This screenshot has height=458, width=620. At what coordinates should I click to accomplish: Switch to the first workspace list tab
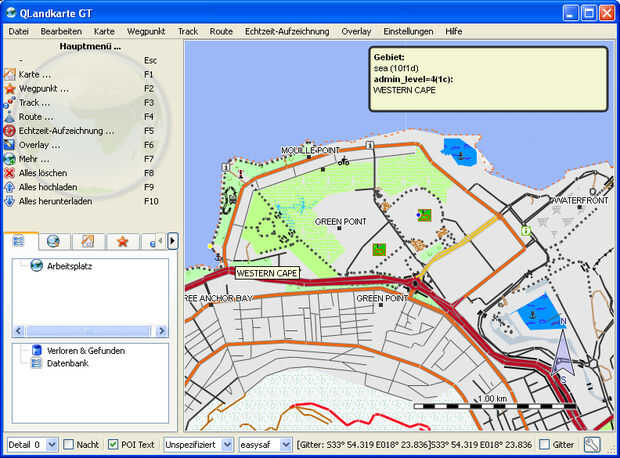[19, 240]
